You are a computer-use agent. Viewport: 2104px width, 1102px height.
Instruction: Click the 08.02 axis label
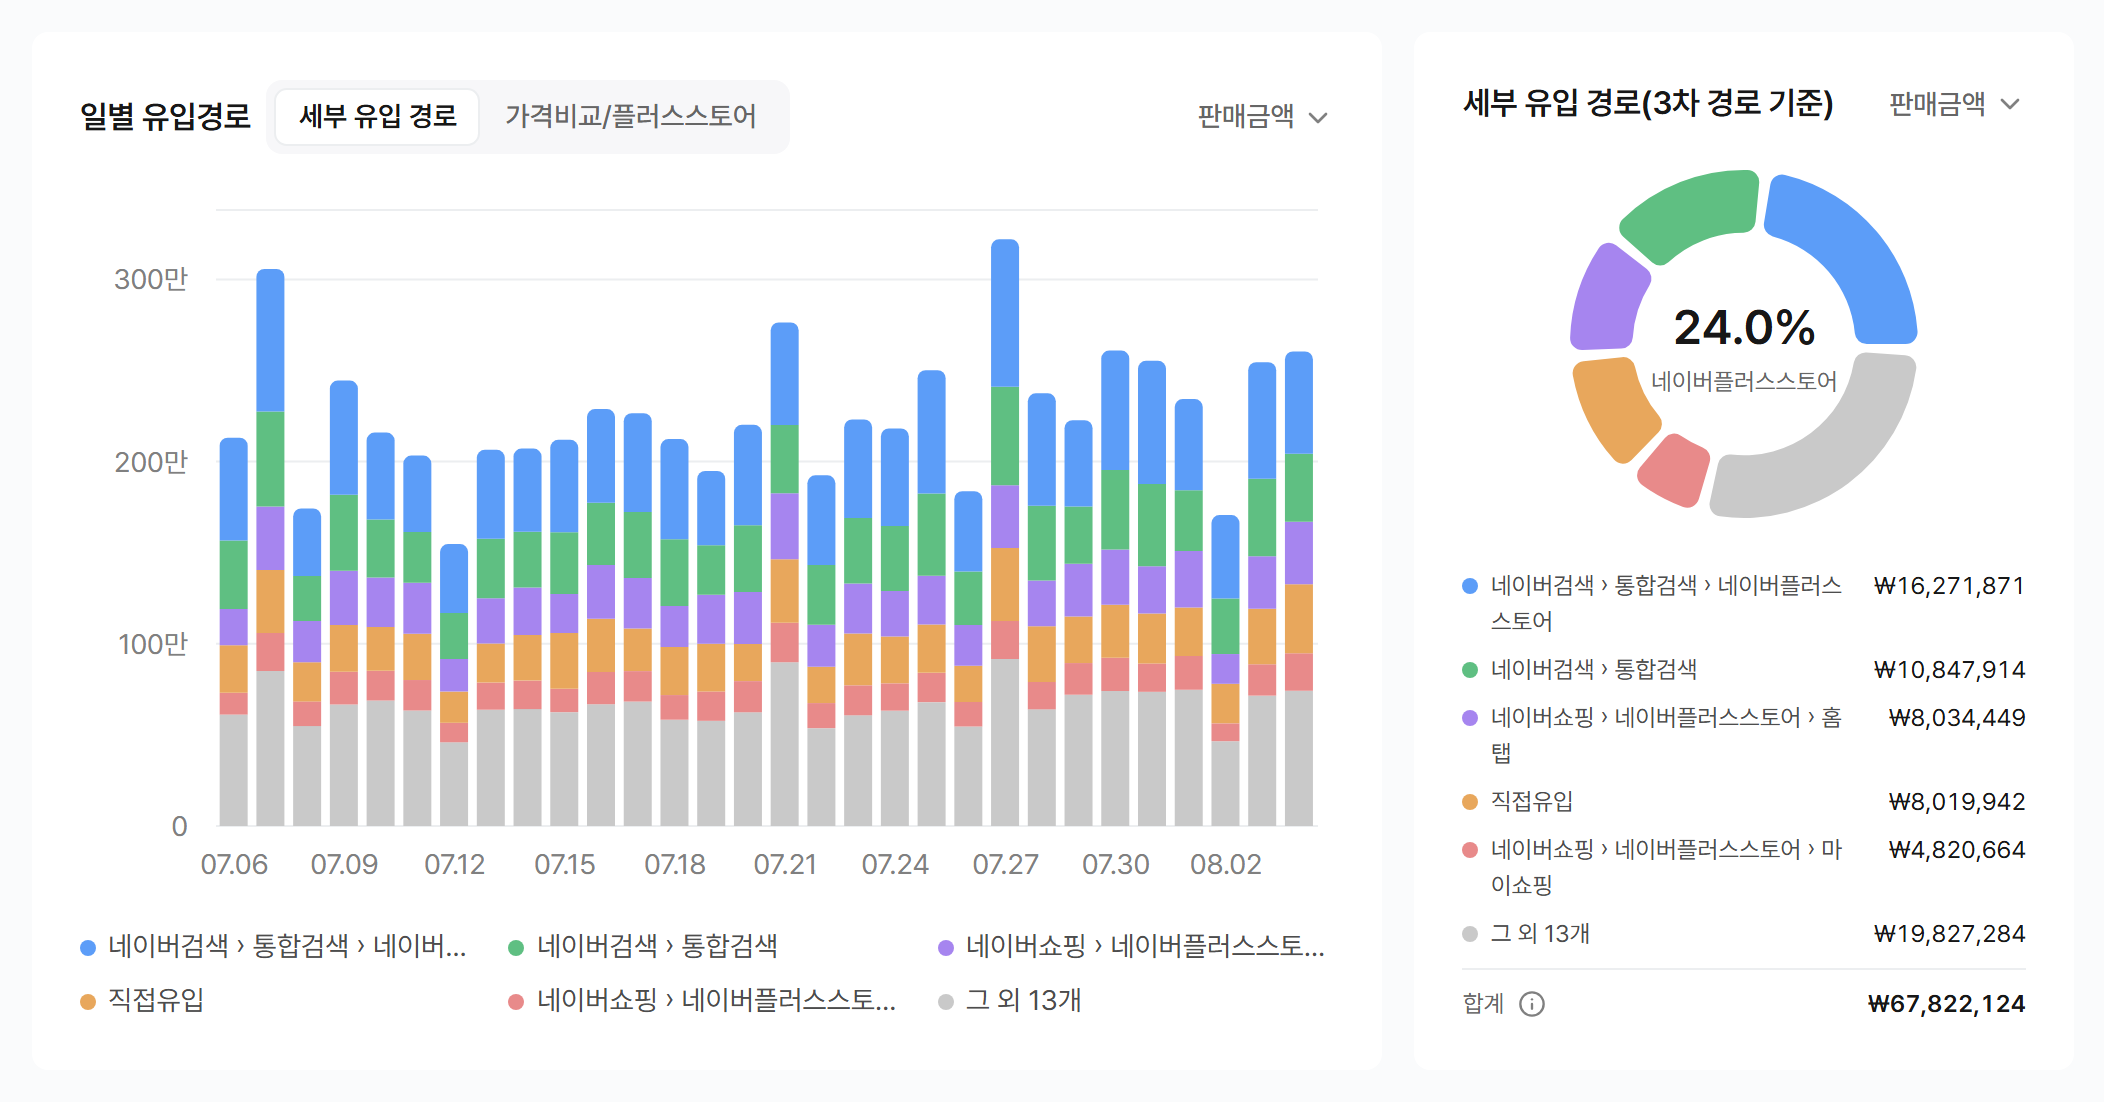(x=1225, y=864)
